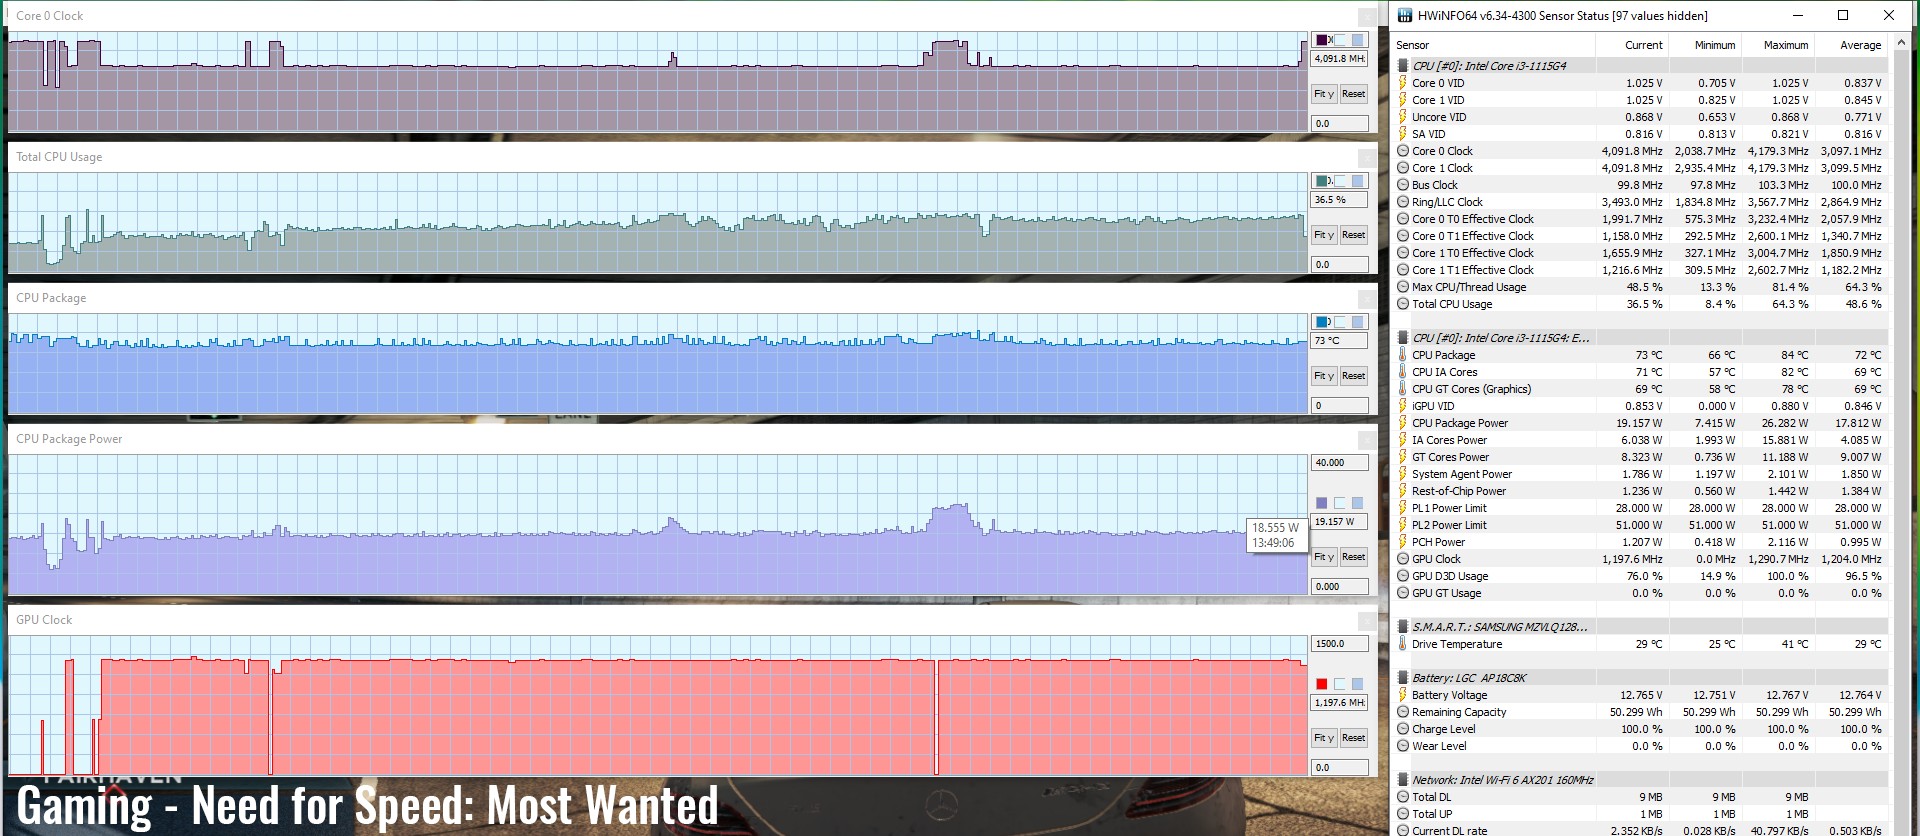Sort by the Maximum column header
The width and height of the screenshot is (1920, 836).
(x=1785, y=45)
